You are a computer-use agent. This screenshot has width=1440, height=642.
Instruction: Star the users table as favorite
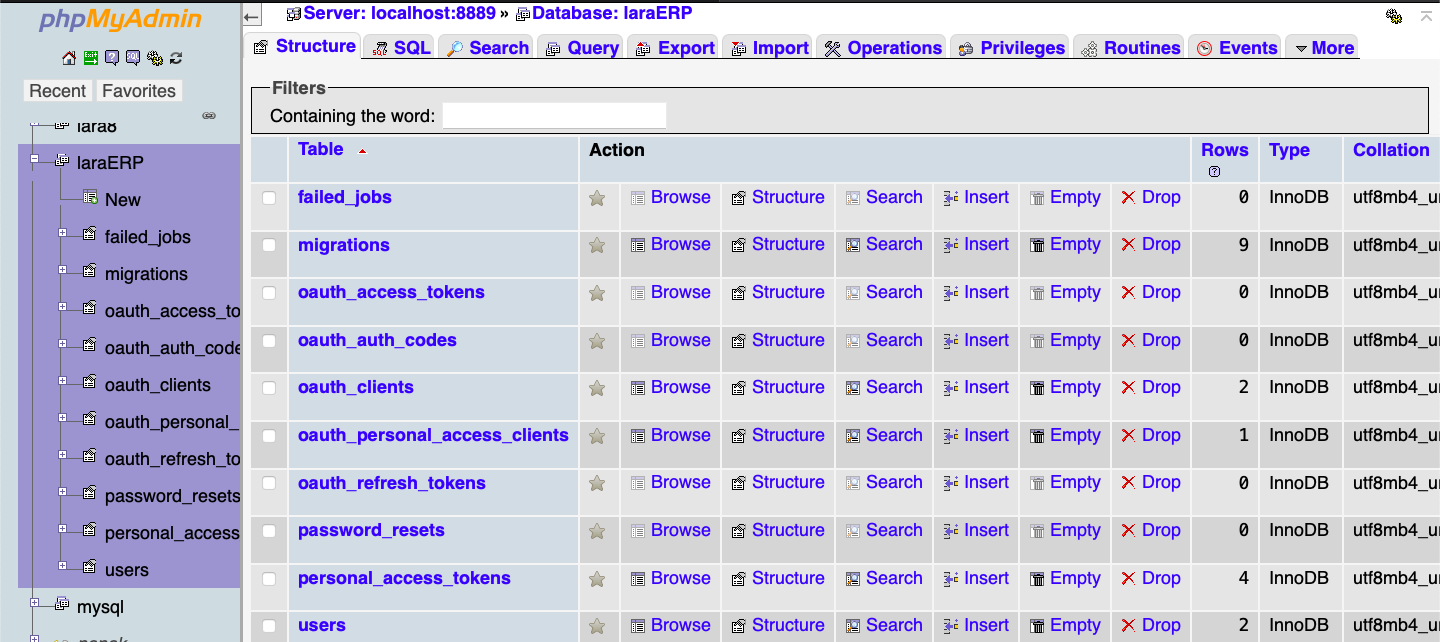pos(597,626)
